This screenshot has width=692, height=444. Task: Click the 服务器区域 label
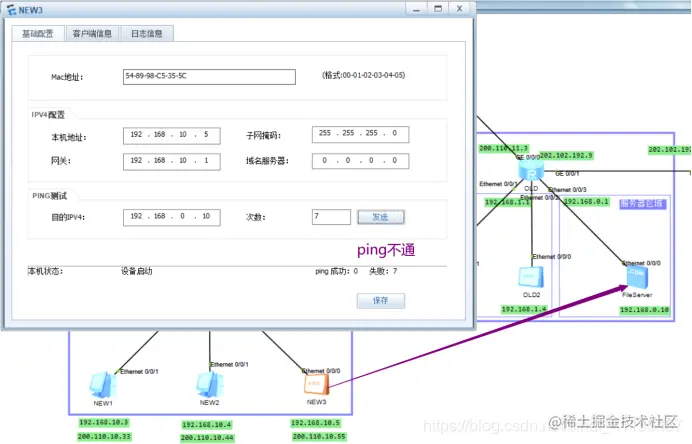click(643, 204)
